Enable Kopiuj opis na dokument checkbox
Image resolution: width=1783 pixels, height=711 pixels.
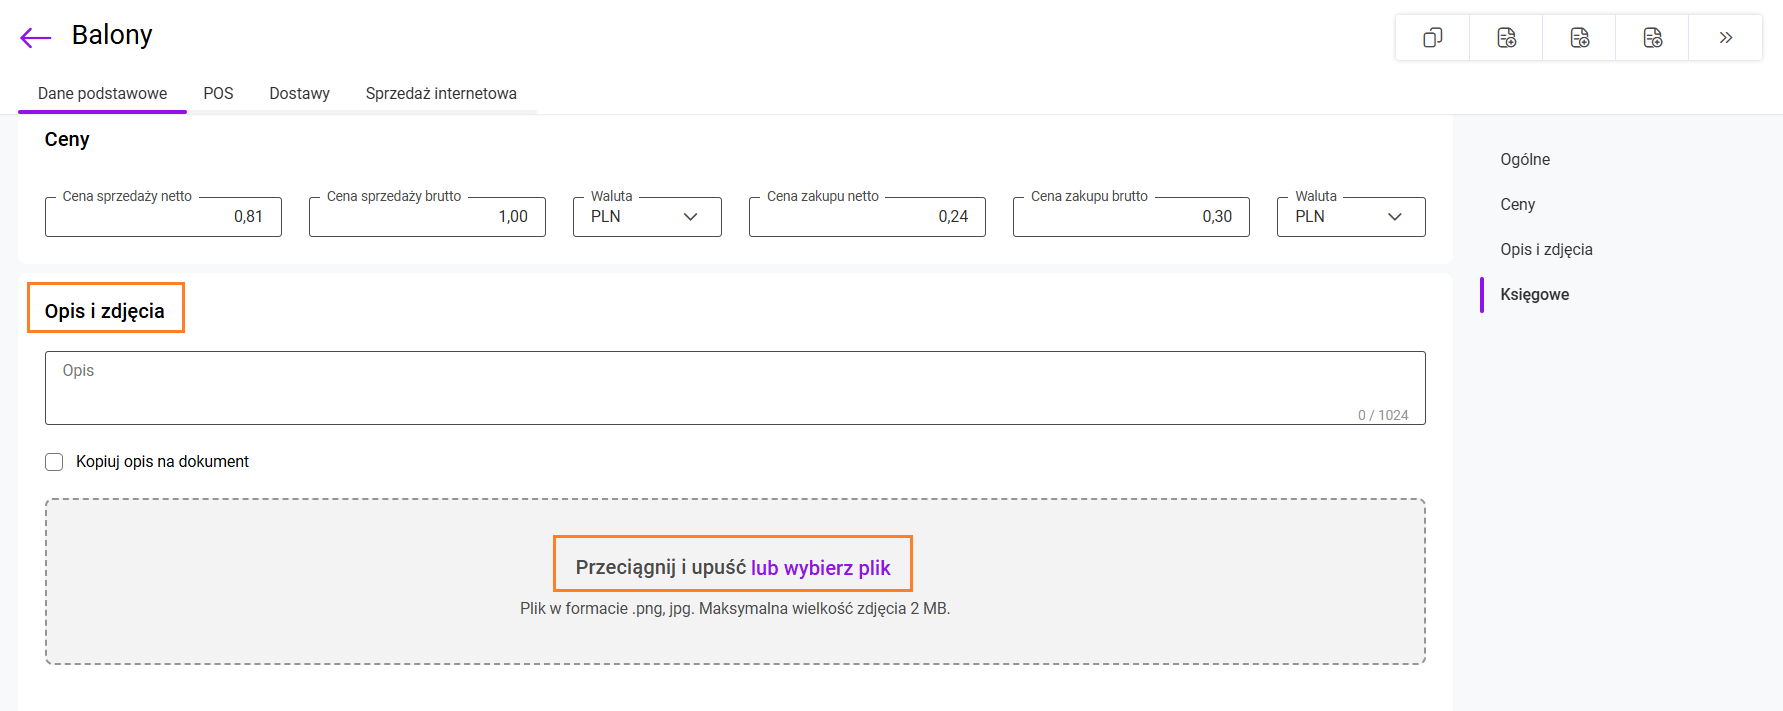point(54,462)
